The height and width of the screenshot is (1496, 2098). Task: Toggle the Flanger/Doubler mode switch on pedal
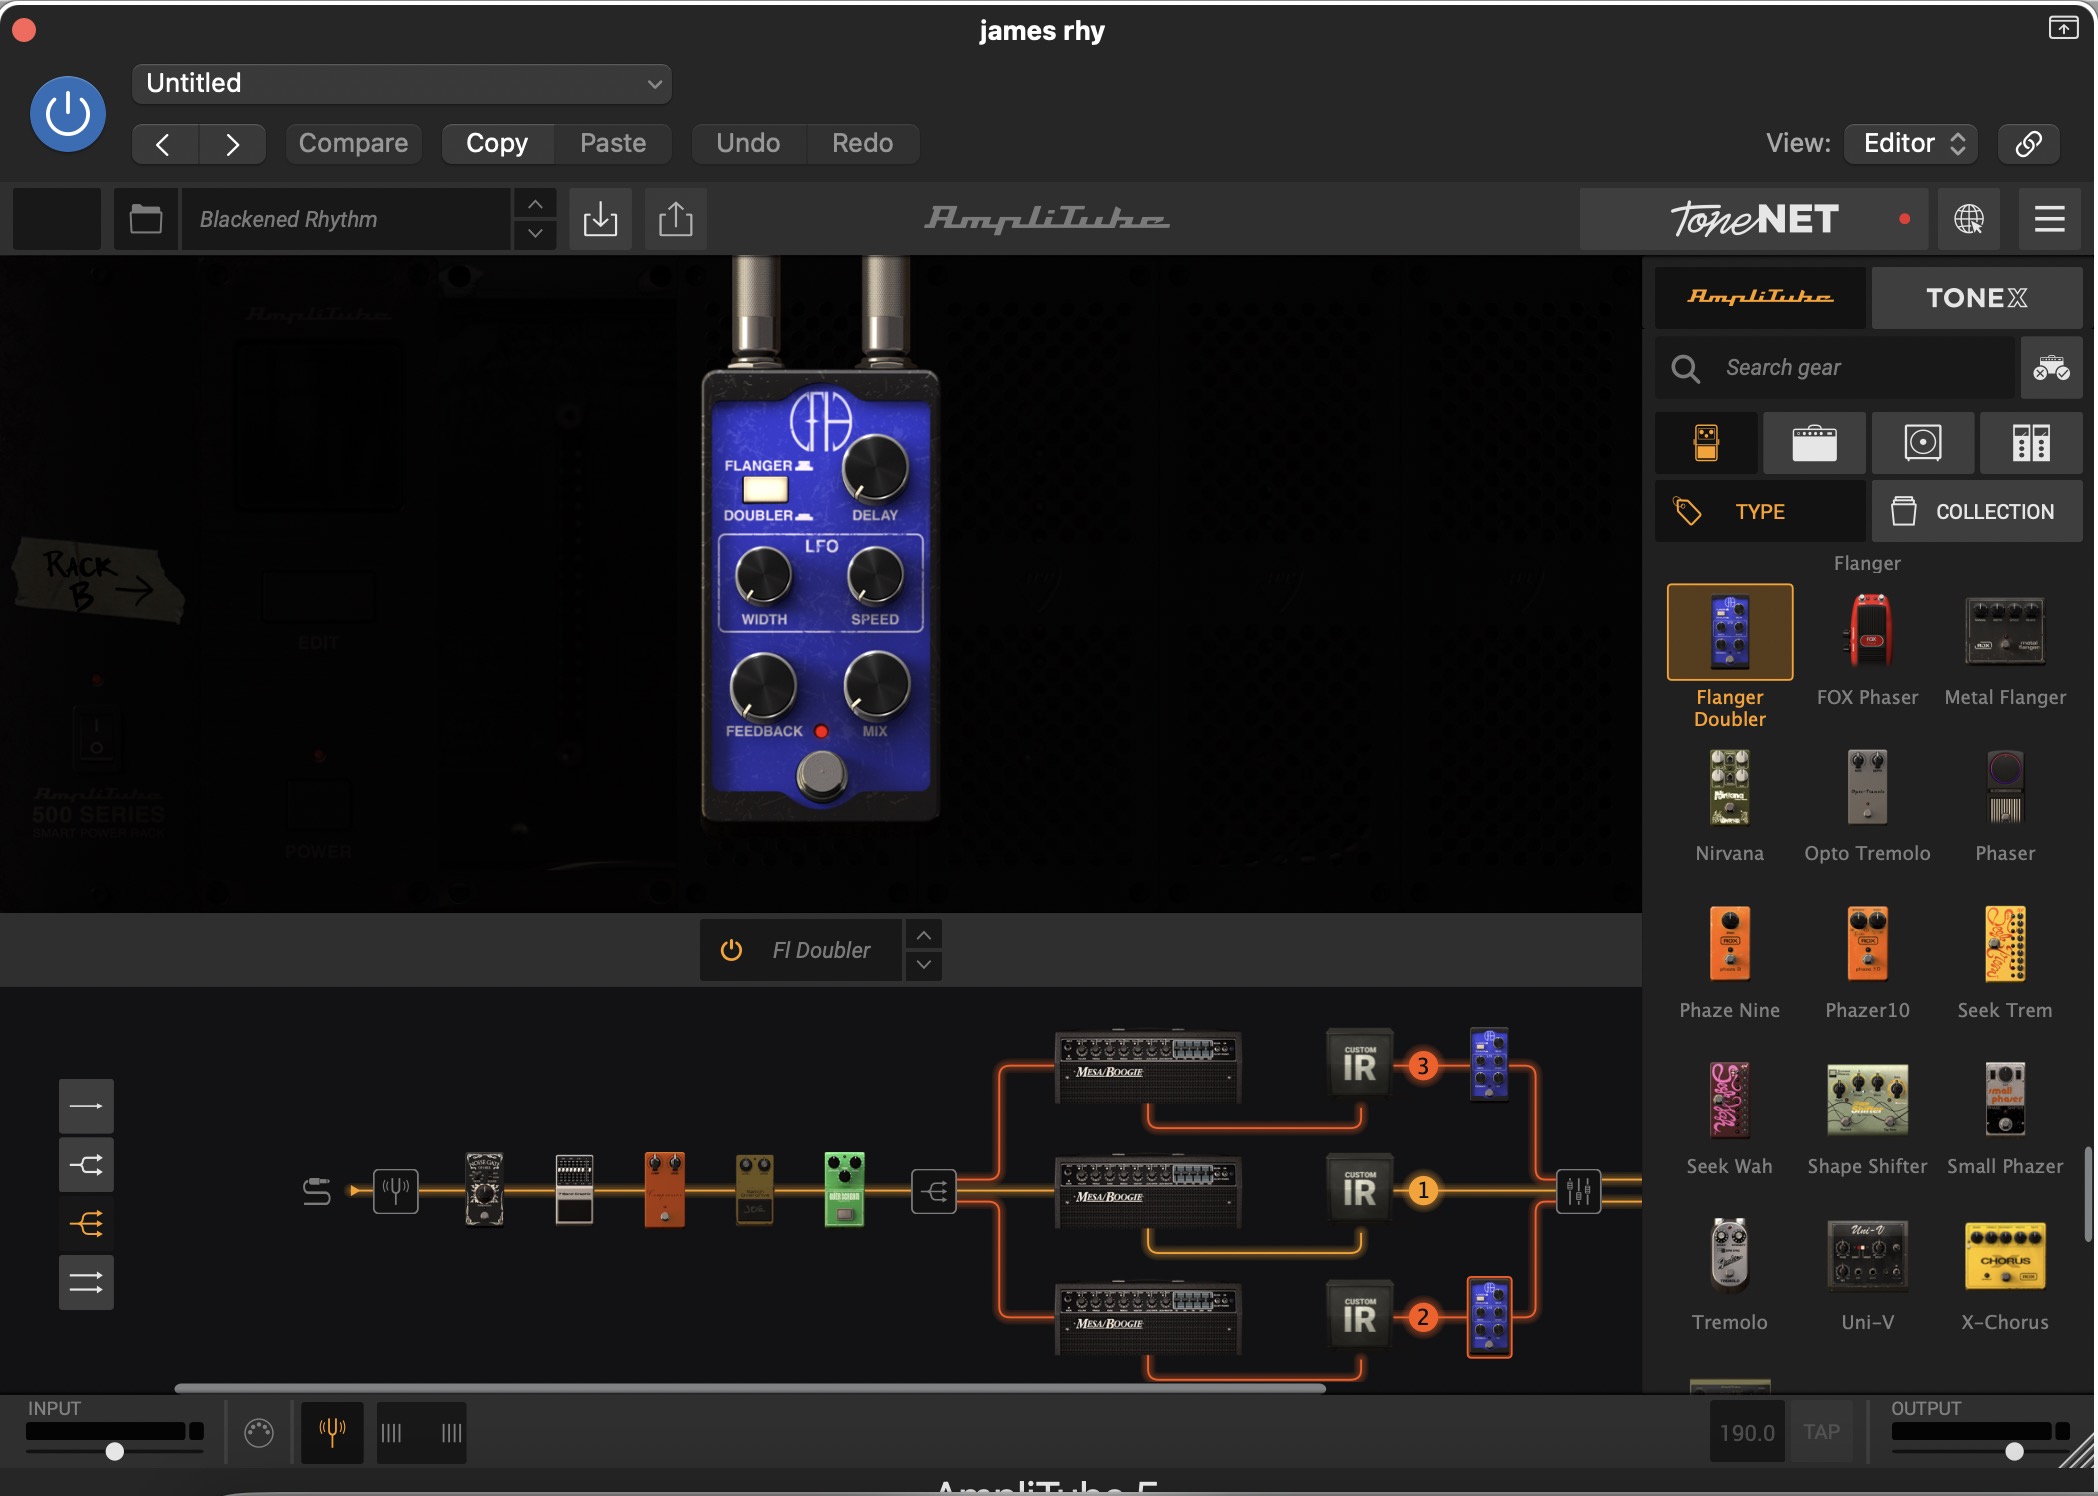765,489
